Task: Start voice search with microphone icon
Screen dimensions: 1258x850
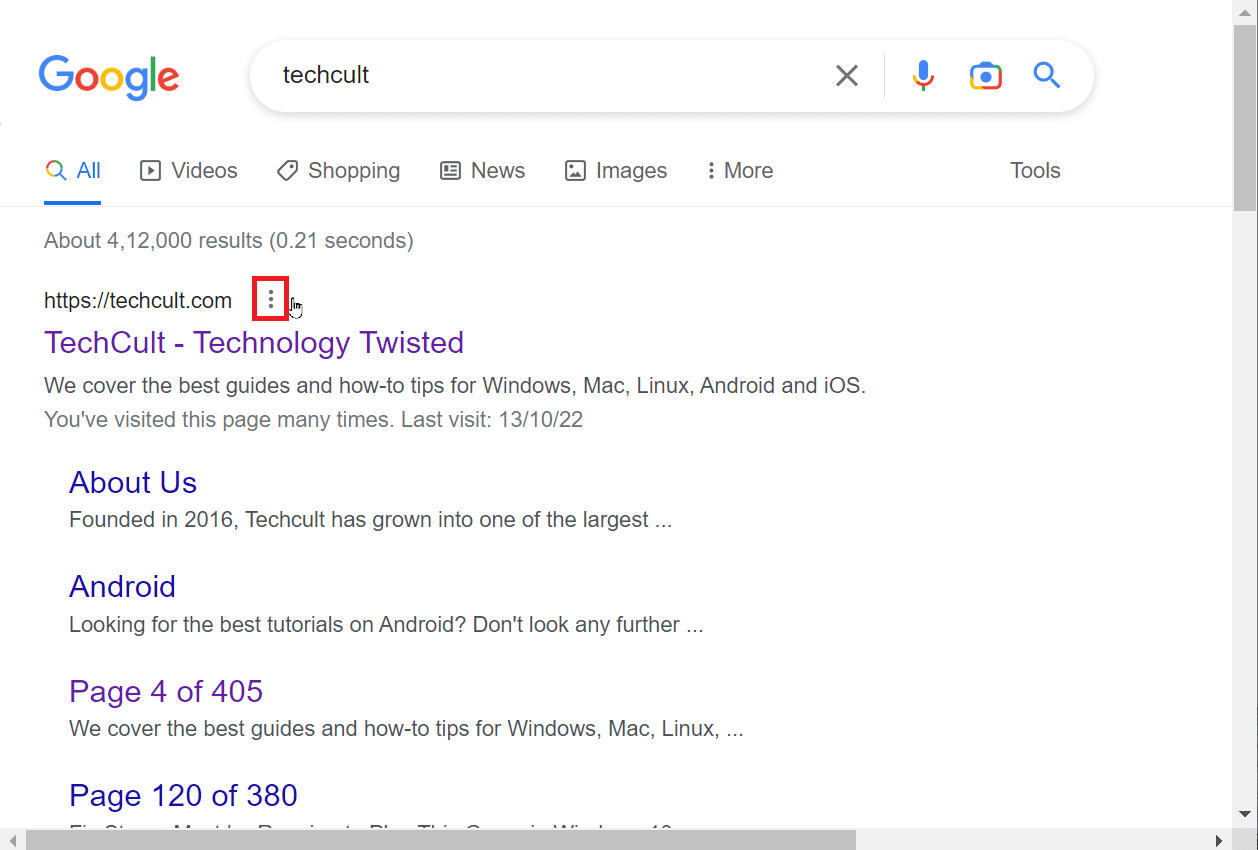Action: point(923,75)
